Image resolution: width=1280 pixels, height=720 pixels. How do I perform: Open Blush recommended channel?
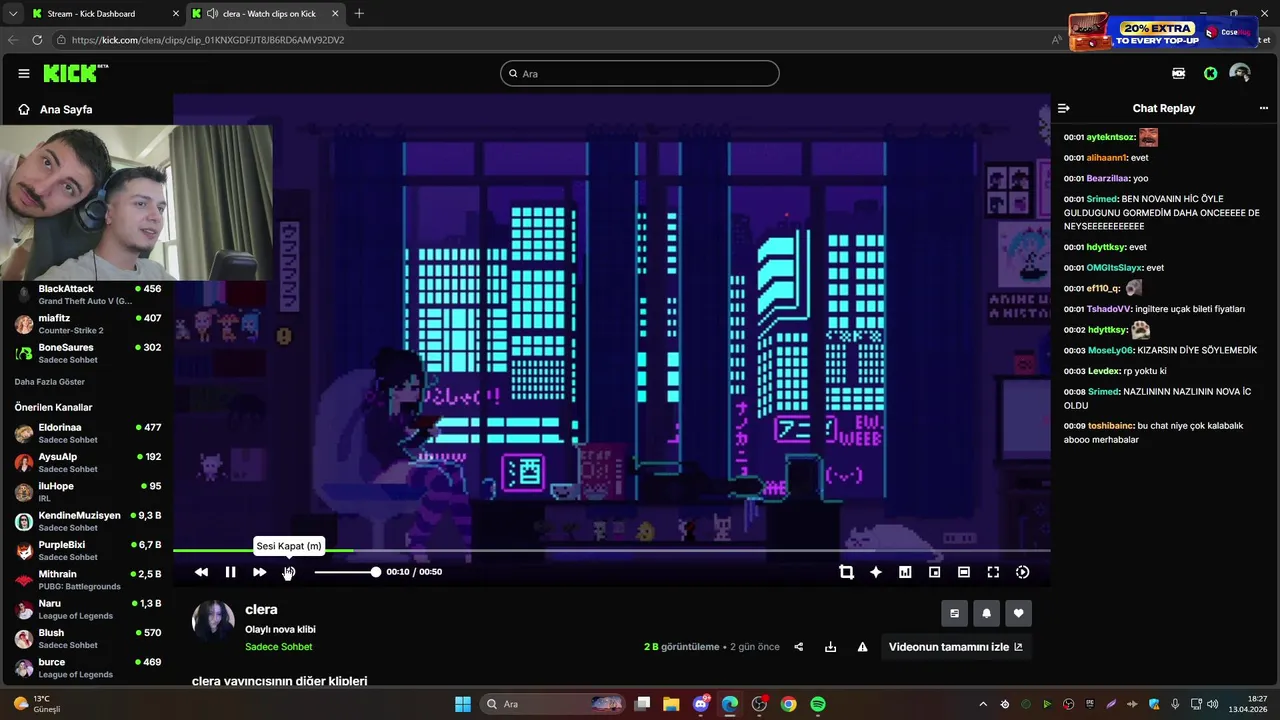tap(88, 638)
